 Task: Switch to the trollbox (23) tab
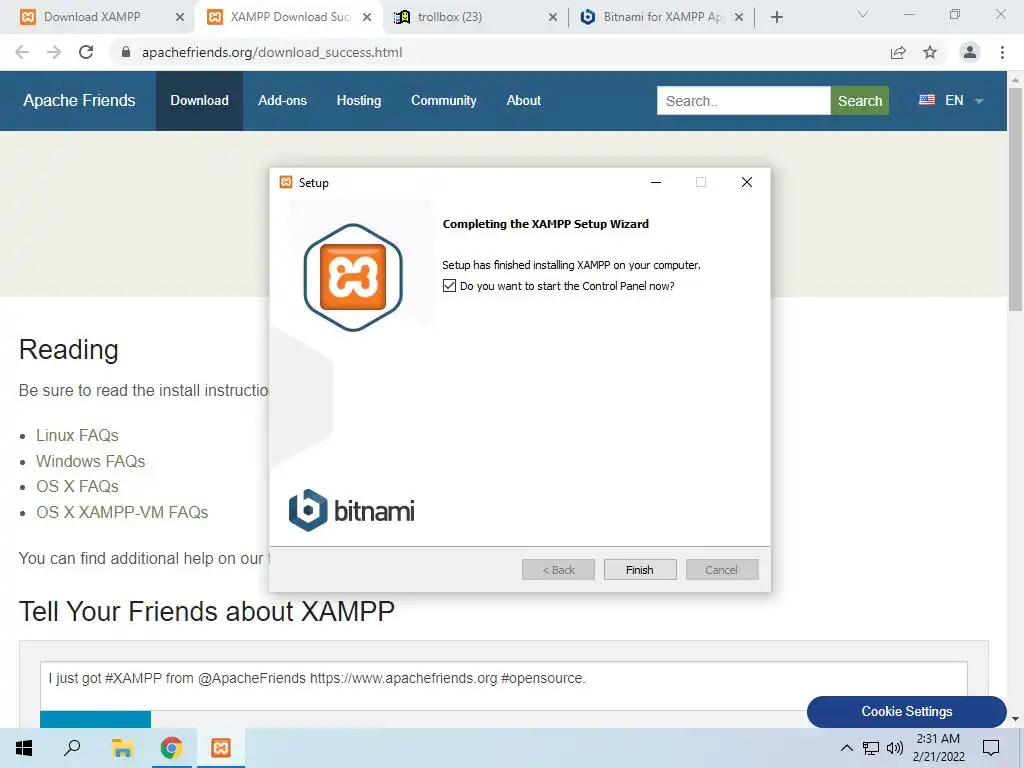coord(450,17)
